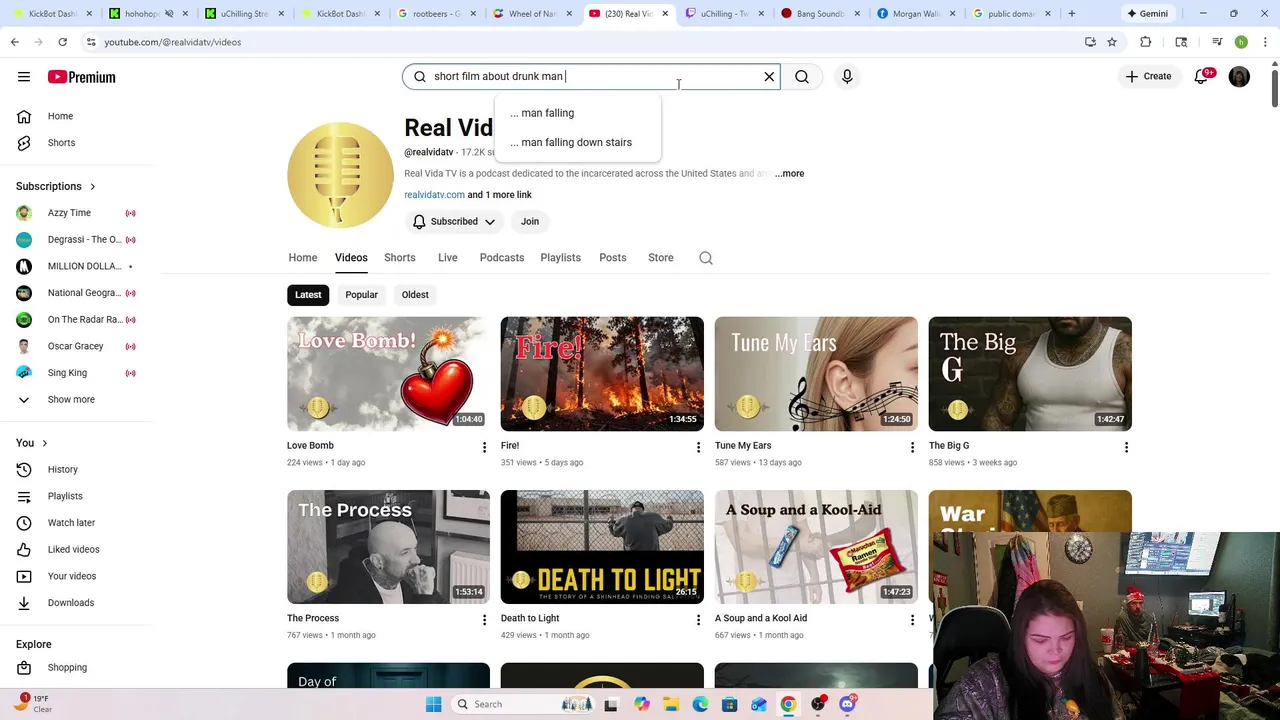Bookmark this page with star
The height and width of the screenshot is (720, 1280).
coord(1112,42)
